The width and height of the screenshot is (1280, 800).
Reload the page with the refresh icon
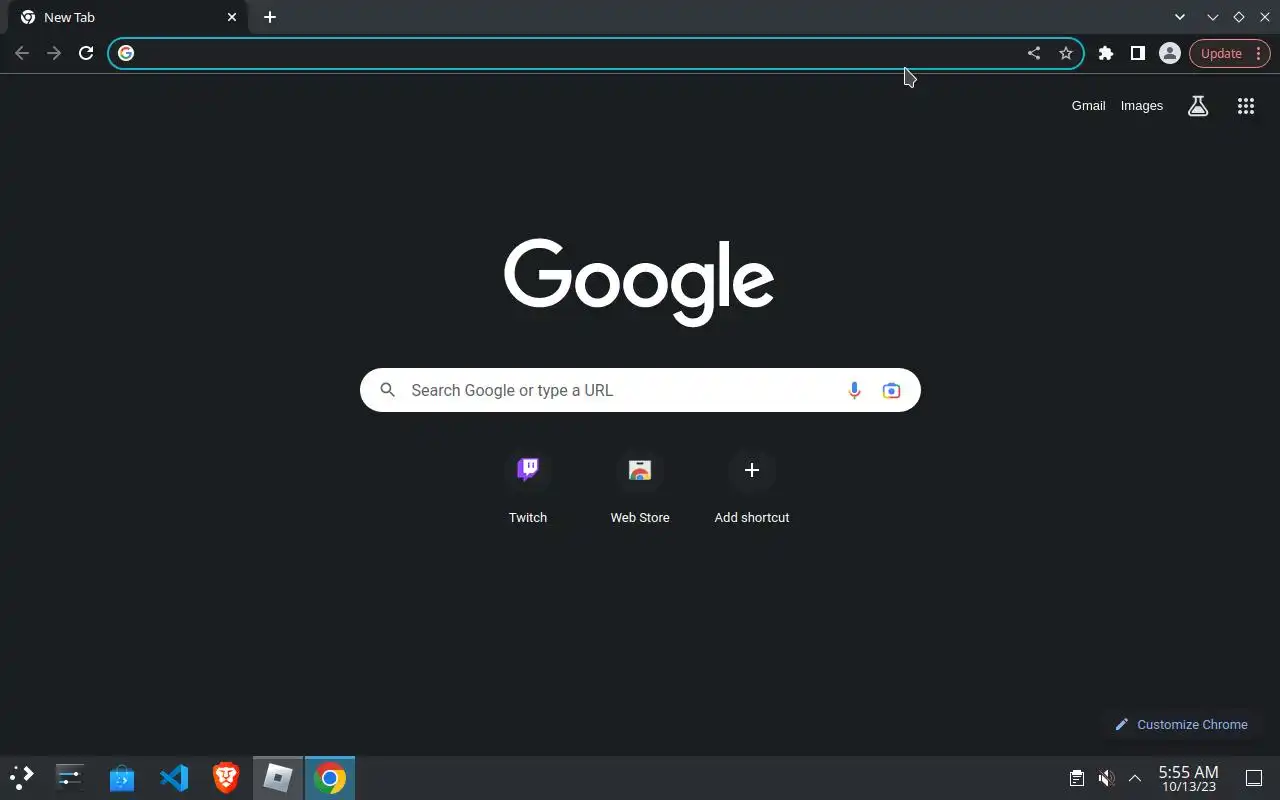click(x=86, y=53)
